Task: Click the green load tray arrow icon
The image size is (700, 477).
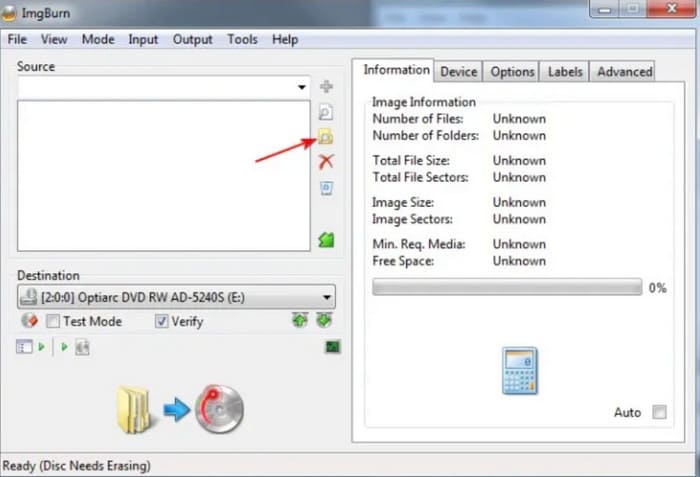Action: pos(324,320)
